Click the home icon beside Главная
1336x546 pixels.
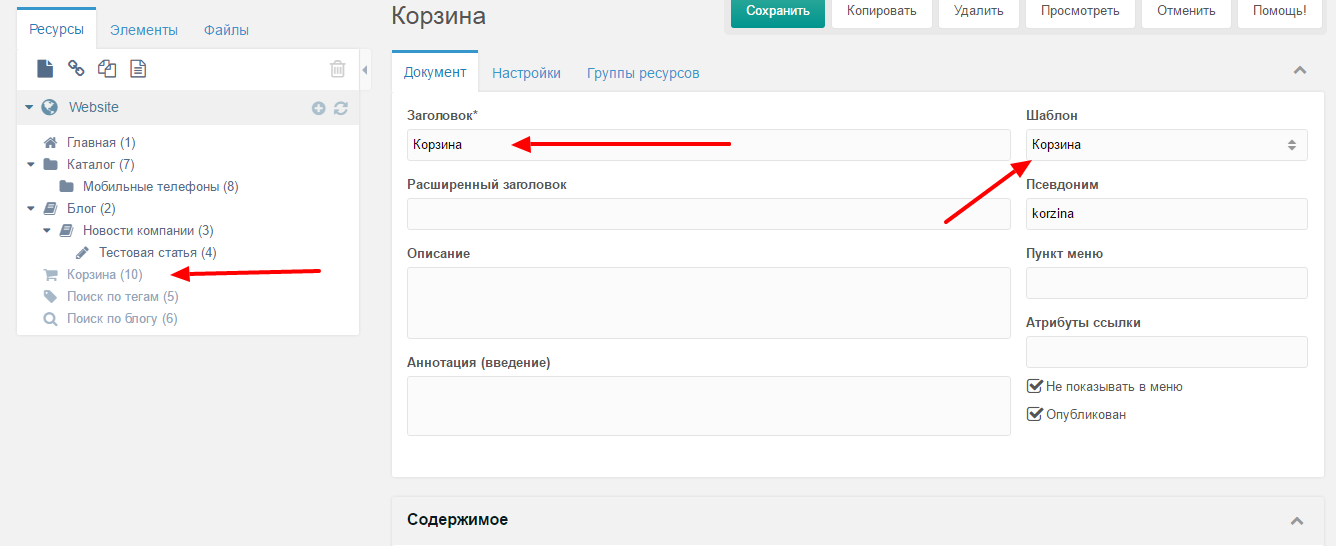(50, 142)
